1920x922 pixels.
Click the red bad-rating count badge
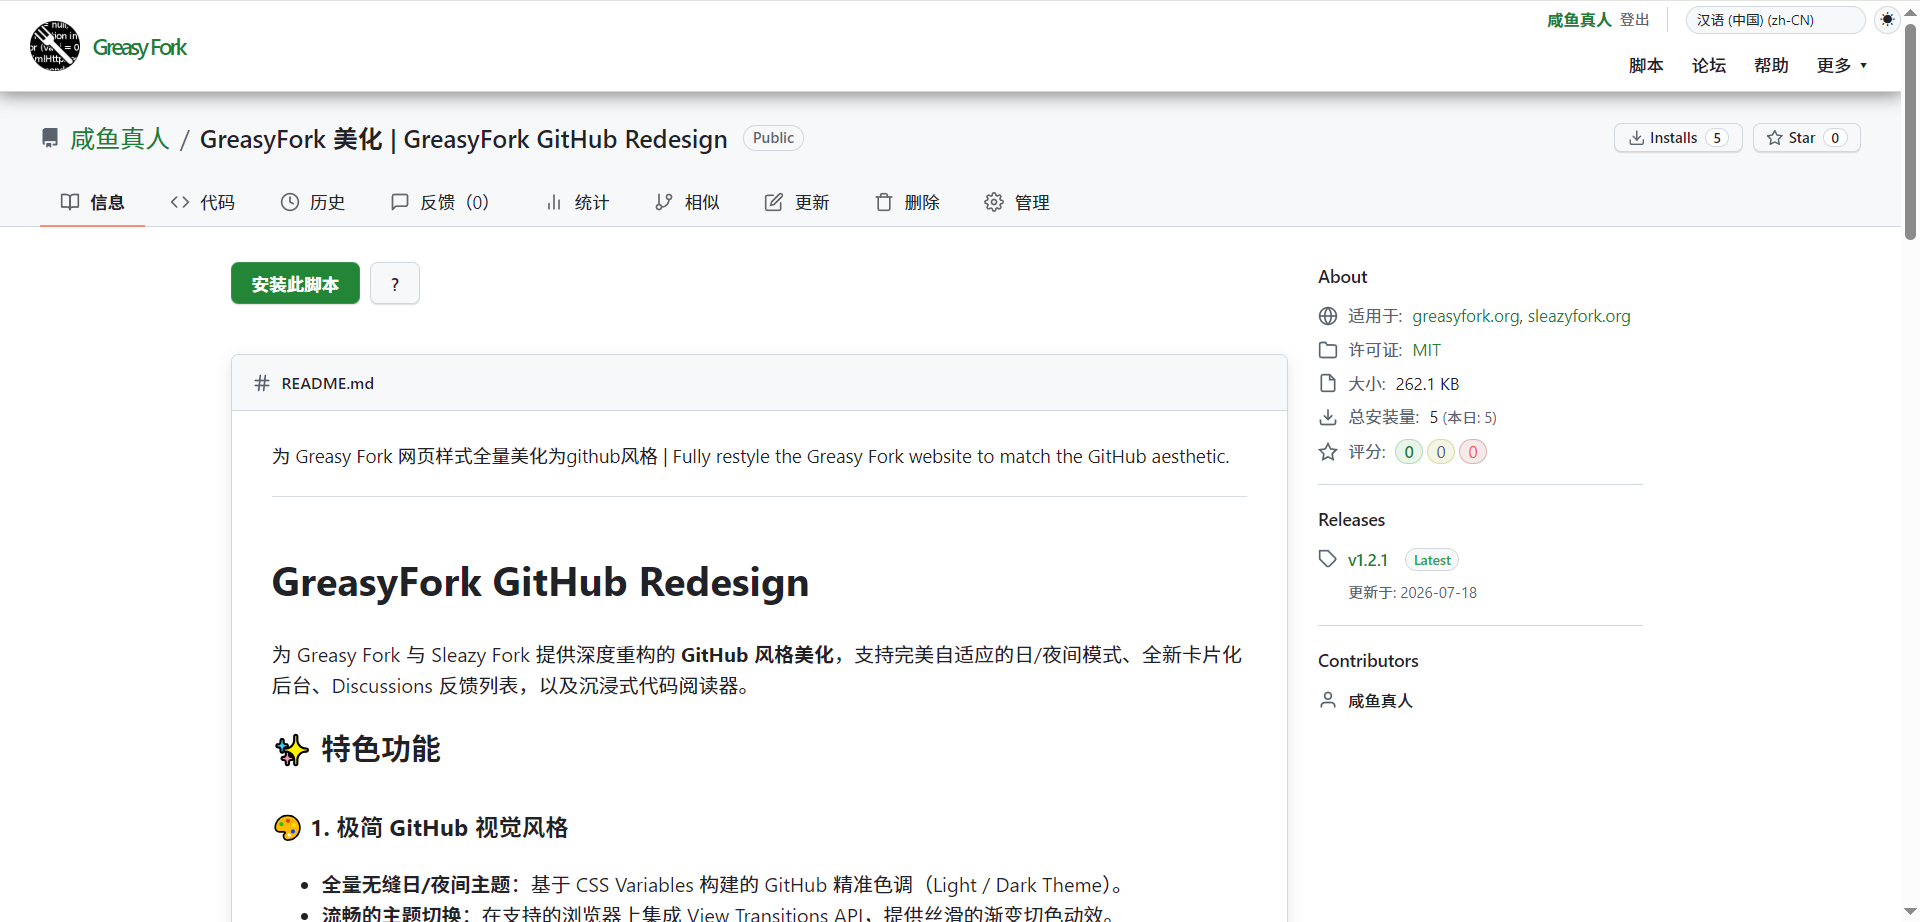click(1473, 452)
